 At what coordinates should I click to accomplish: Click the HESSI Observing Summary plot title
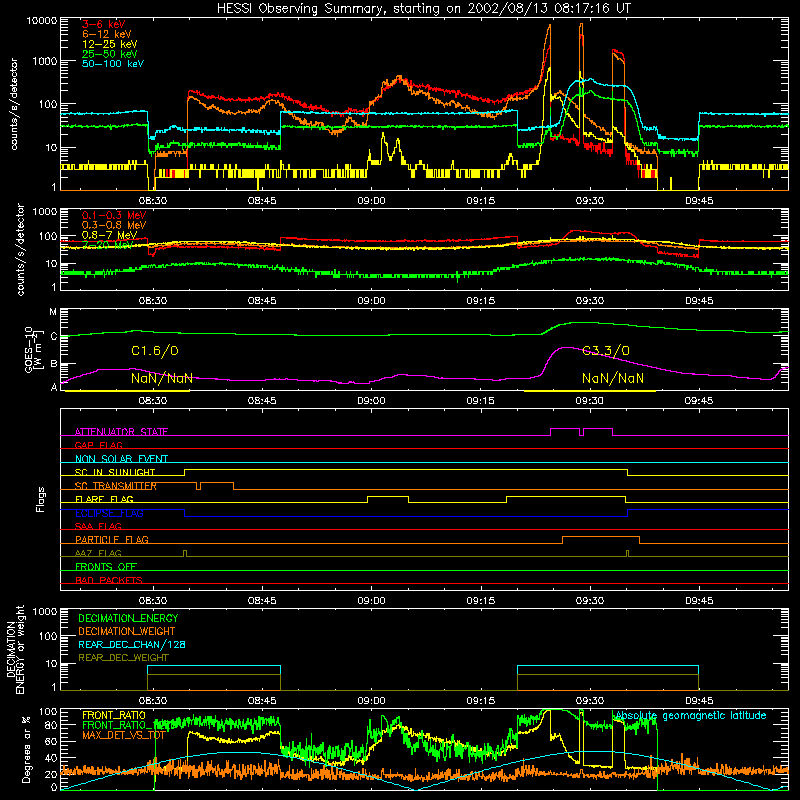(x=423, y=9)
